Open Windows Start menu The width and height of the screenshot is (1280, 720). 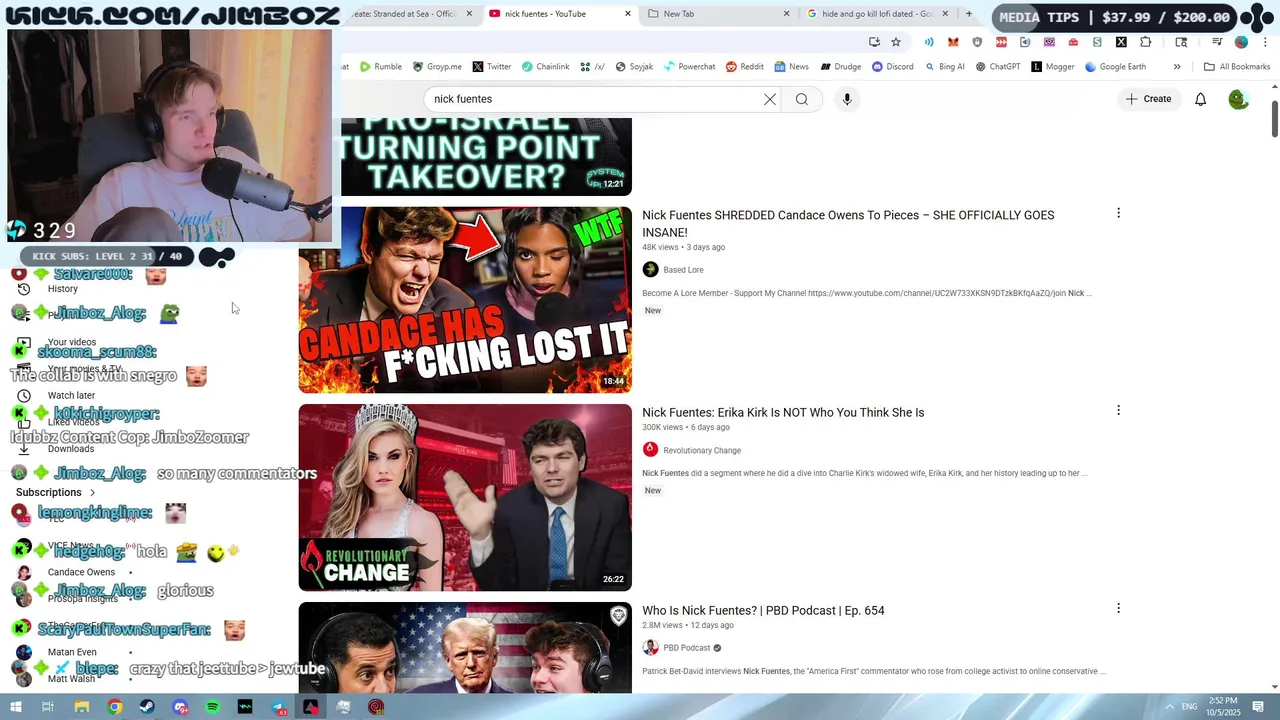pyautogui.click(x=15, y=707)
